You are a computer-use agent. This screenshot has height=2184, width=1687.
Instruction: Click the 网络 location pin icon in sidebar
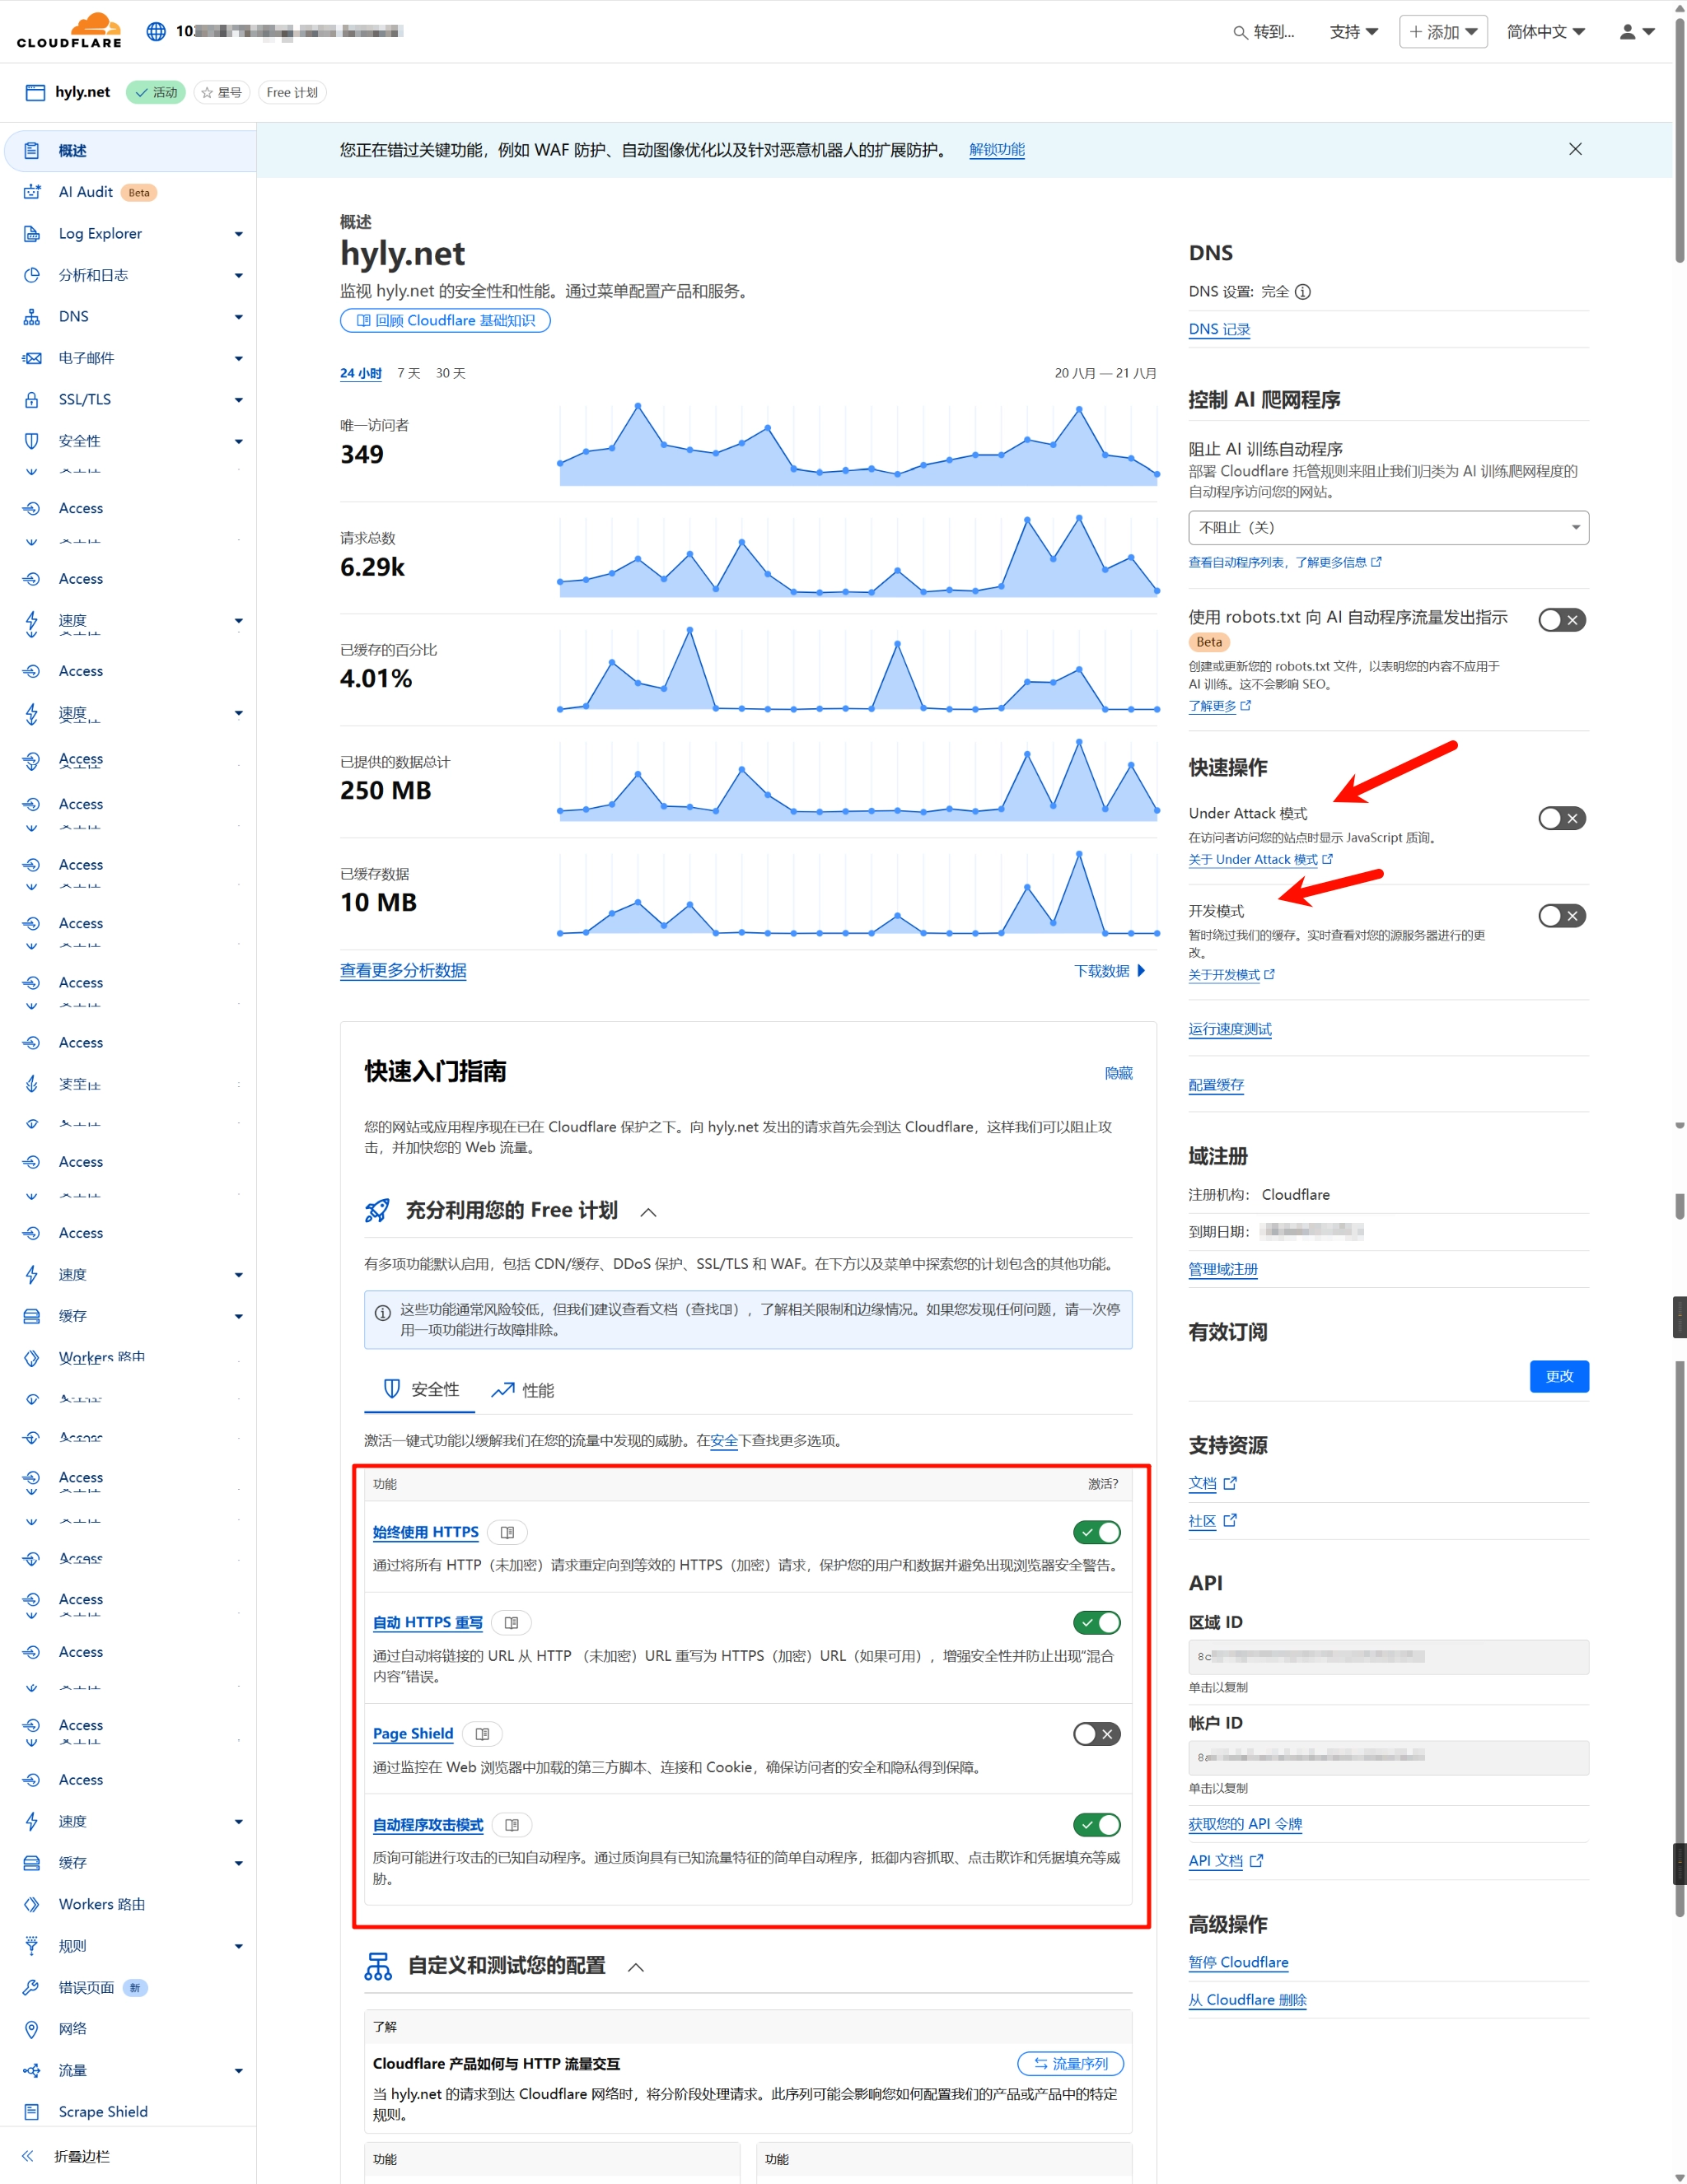pos(32,2029)
